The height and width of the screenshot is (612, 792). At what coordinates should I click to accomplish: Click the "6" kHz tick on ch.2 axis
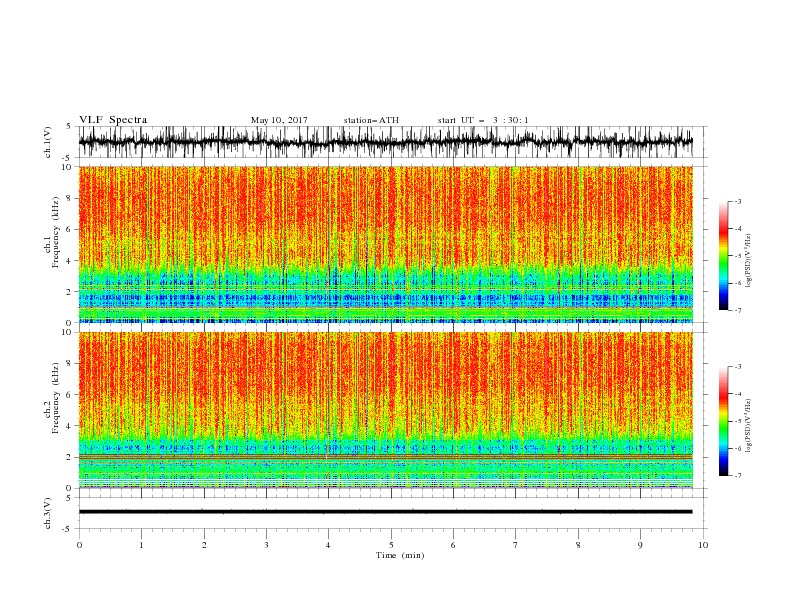click(x=70, y=395)
